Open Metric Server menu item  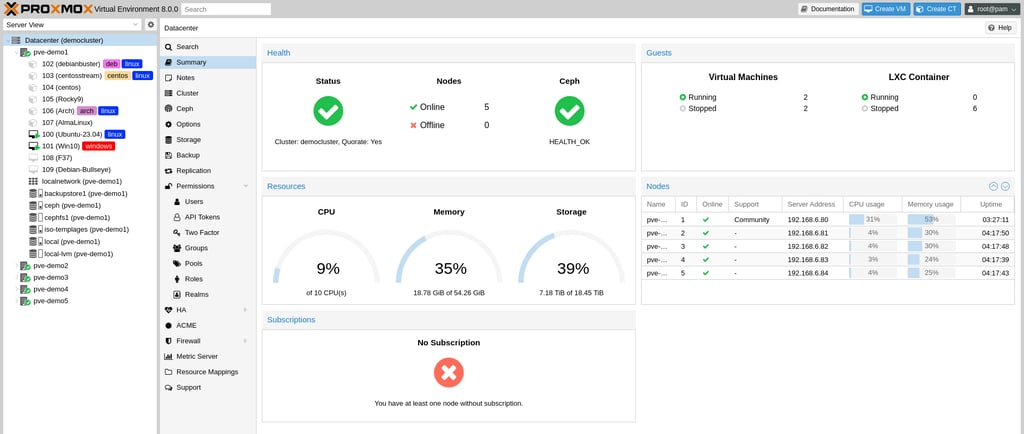coord(208,356)
